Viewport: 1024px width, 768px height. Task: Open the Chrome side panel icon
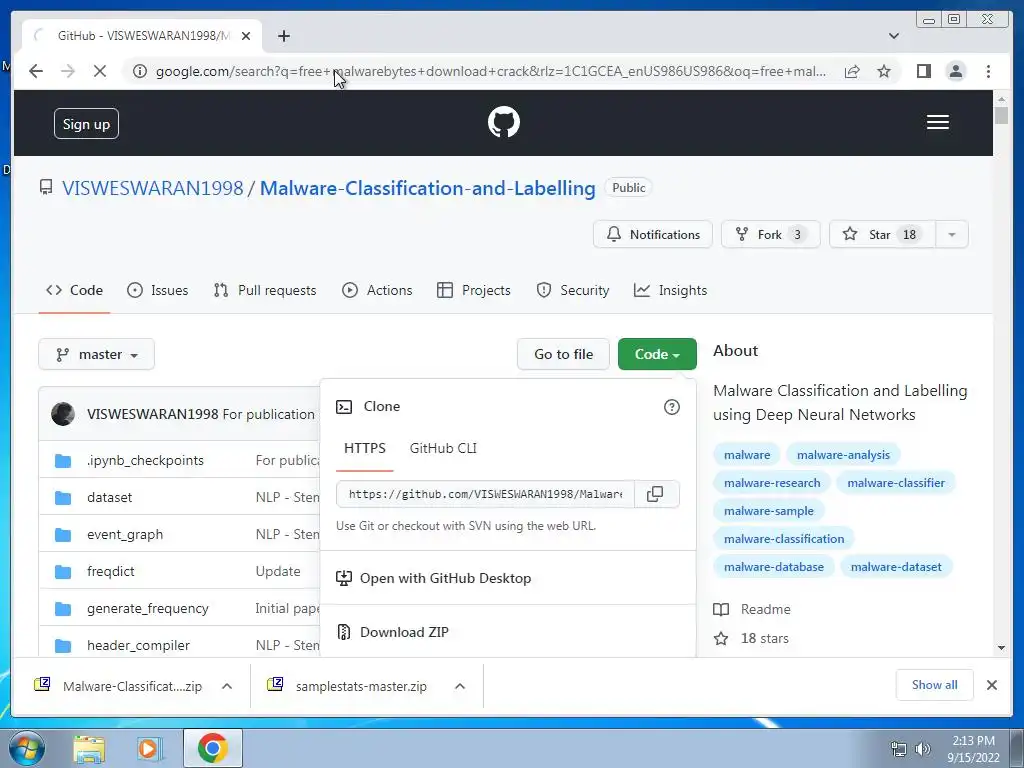pyautogui.click(x=923, y=71)
